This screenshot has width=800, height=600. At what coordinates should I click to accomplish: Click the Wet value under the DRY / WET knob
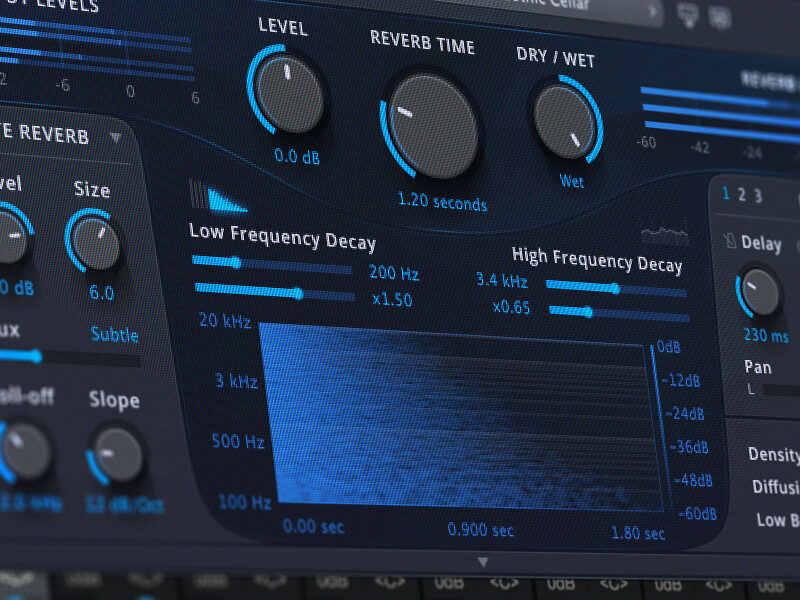(x=571, y=181)
